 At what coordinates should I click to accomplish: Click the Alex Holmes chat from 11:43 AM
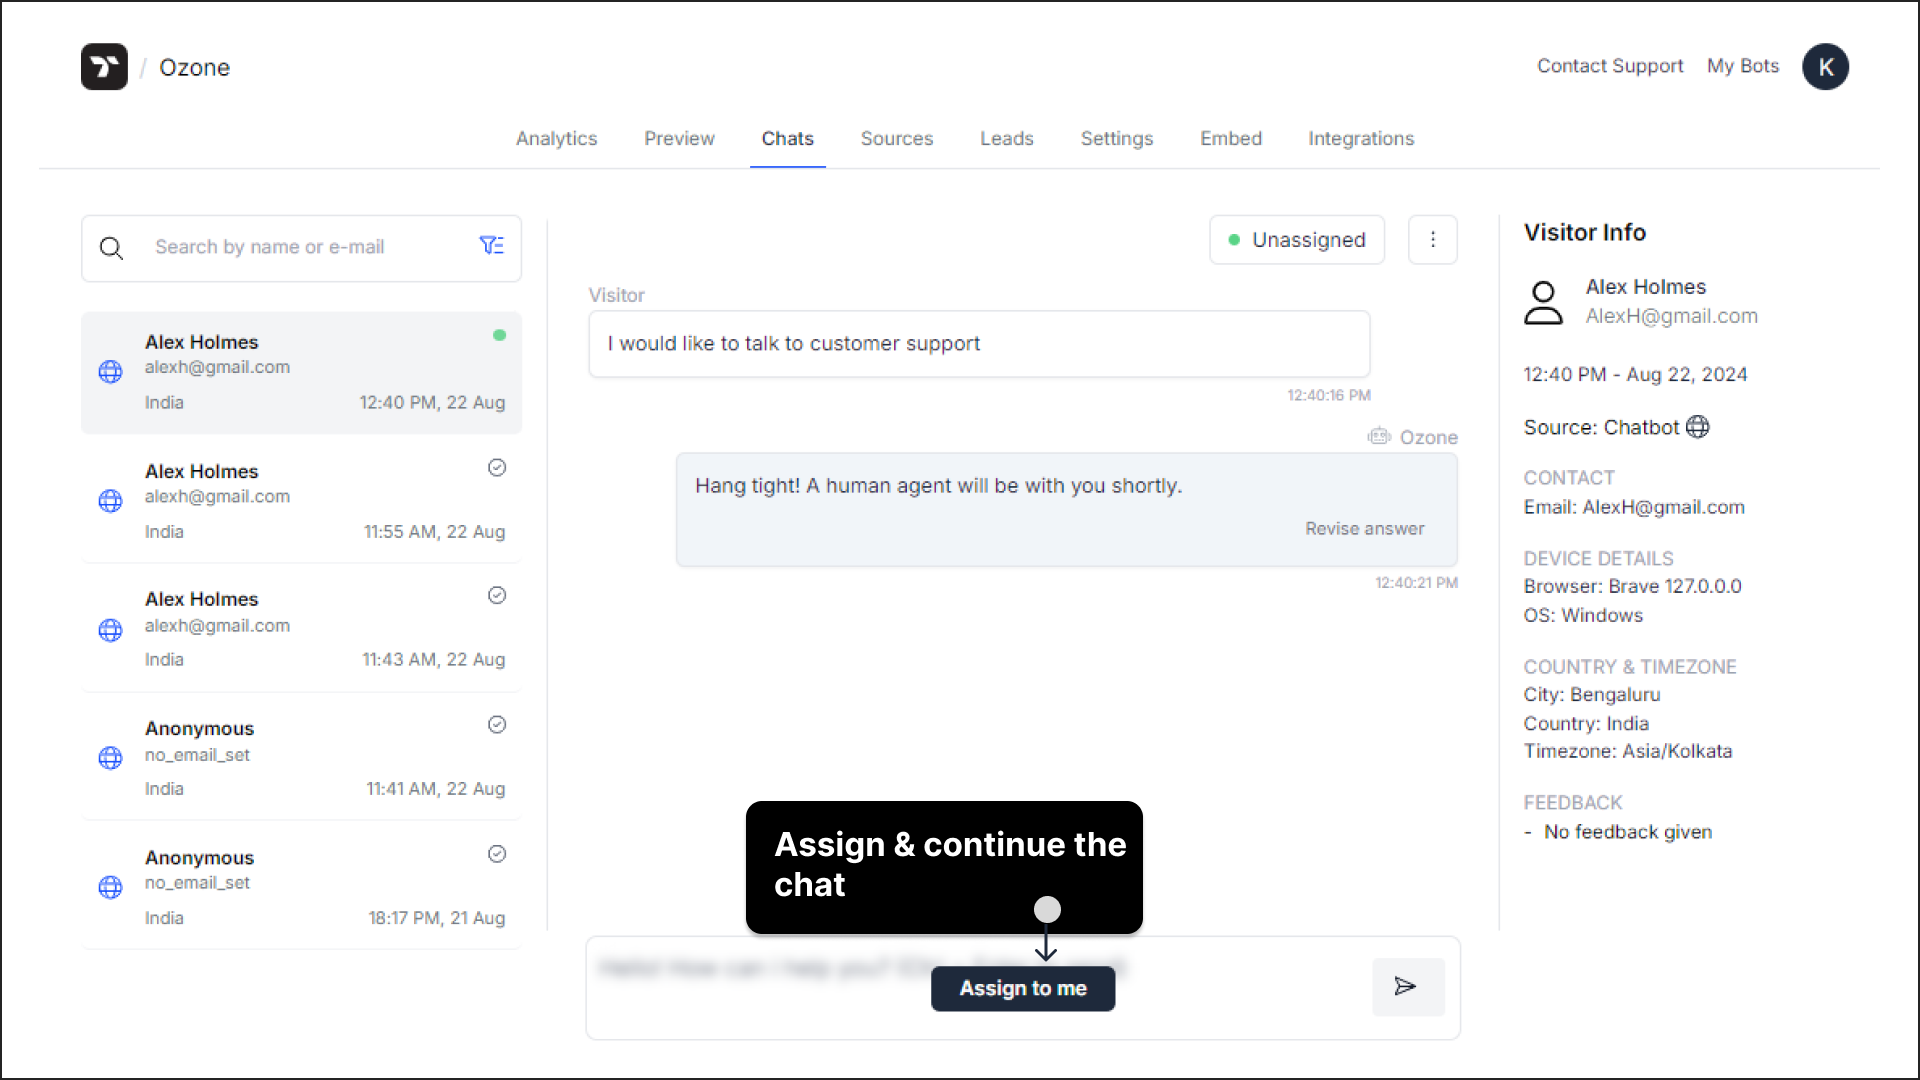pyautogui.click(x=301, y=628)
